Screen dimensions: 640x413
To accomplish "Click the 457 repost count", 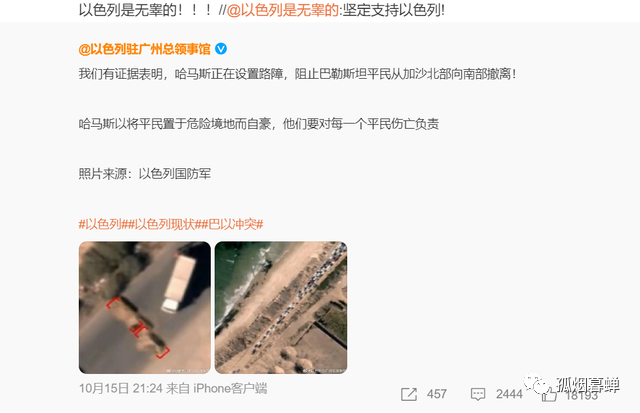I will click(436, 394).
